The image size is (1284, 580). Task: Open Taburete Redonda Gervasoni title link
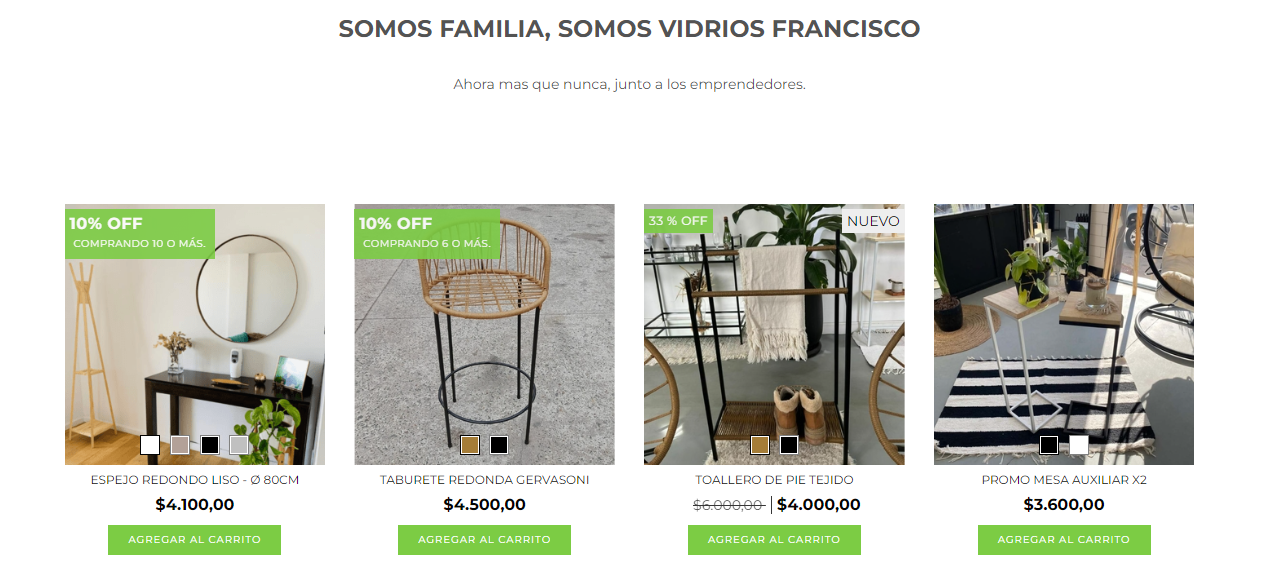pos(484,480)
